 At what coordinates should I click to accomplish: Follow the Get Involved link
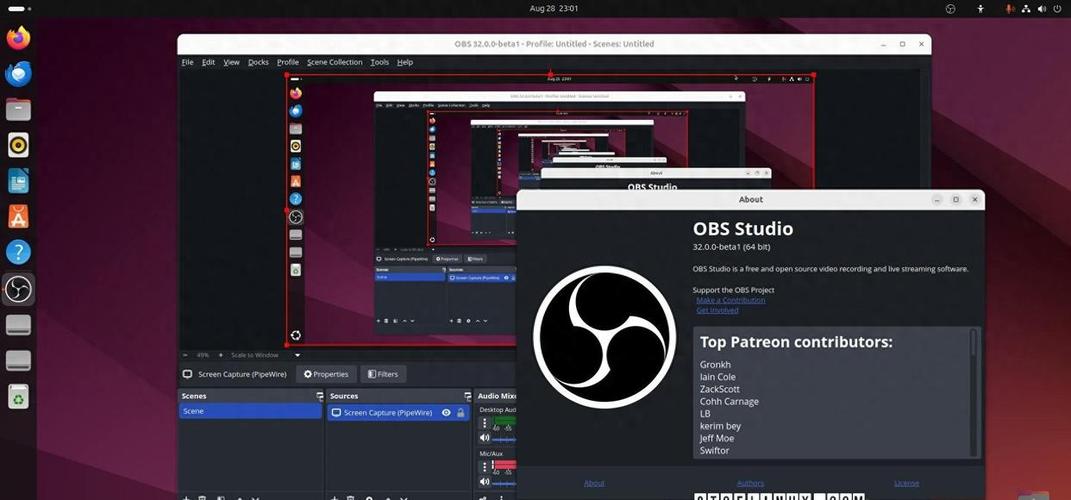click(x=717, y=310)
